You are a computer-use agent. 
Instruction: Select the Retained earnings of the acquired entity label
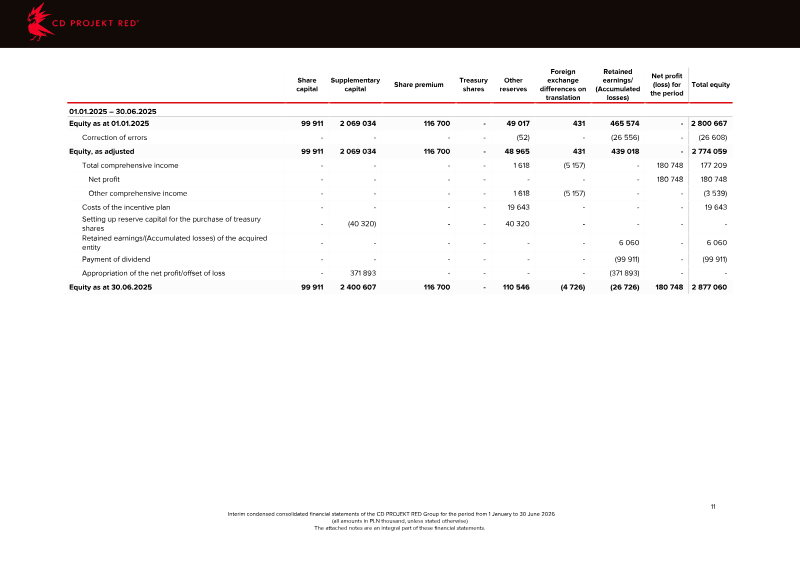pyautogui.click(x=174, y=242)
